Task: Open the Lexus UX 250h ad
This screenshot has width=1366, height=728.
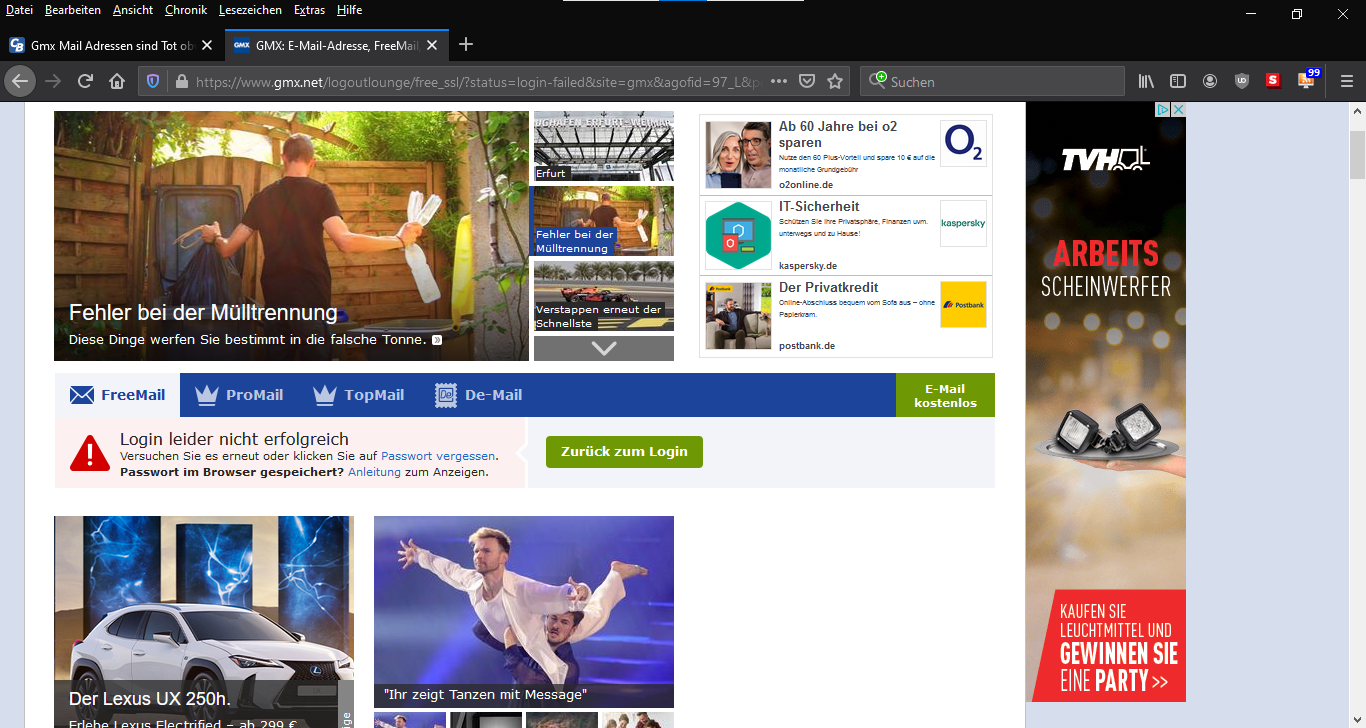Action: (x=204, y=622)
